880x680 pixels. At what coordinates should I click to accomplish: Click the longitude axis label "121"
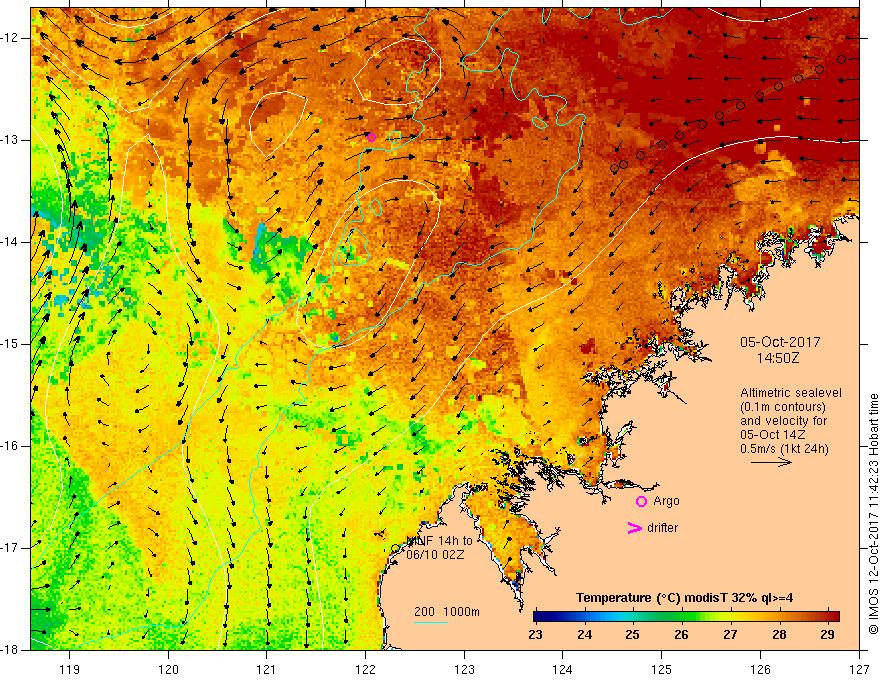click(266, 669)
